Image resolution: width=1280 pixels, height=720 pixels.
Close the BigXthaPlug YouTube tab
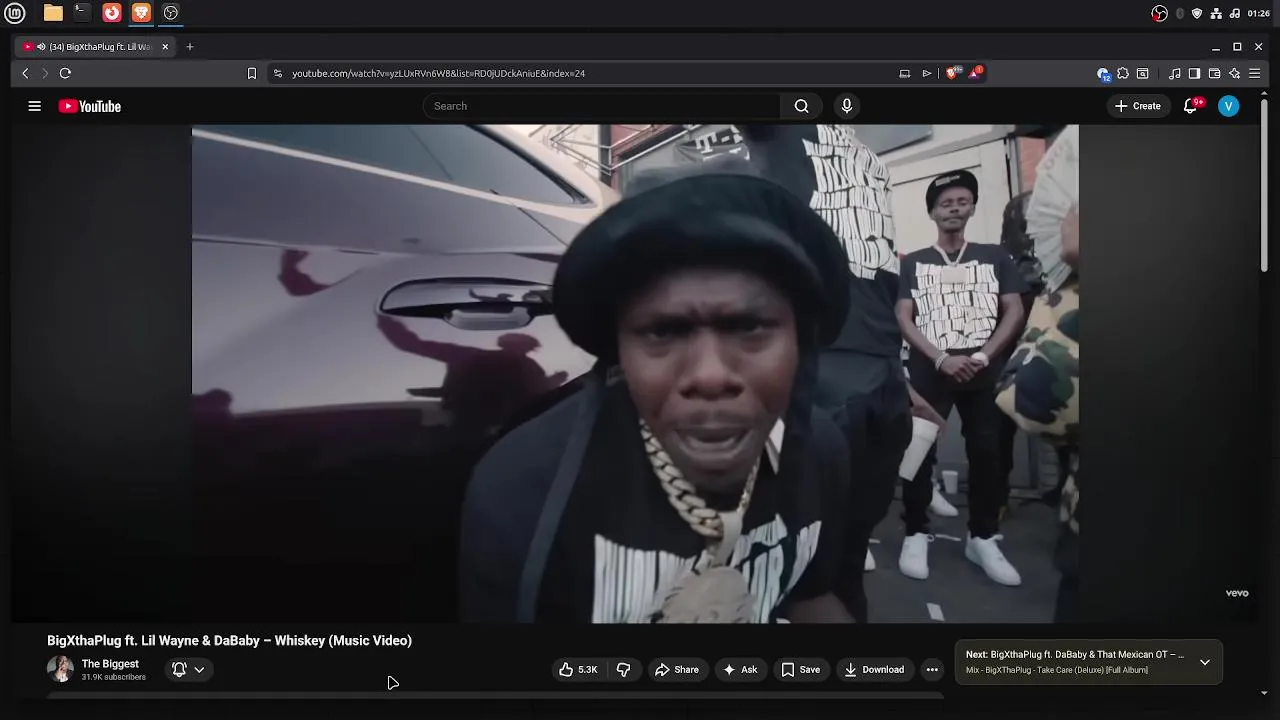165,46
